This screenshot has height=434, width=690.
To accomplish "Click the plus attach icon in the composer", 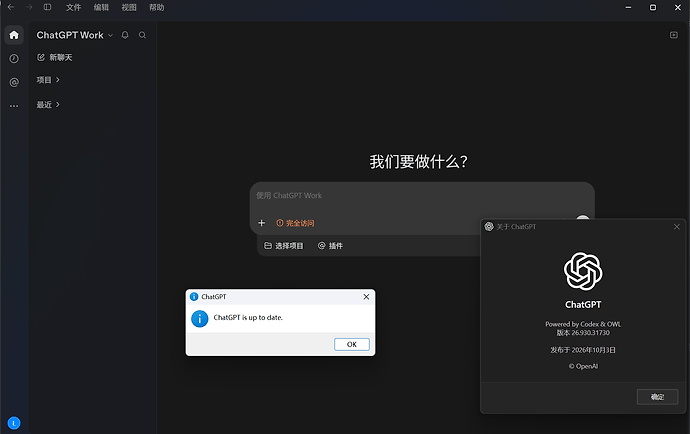I will coord(261,223).
